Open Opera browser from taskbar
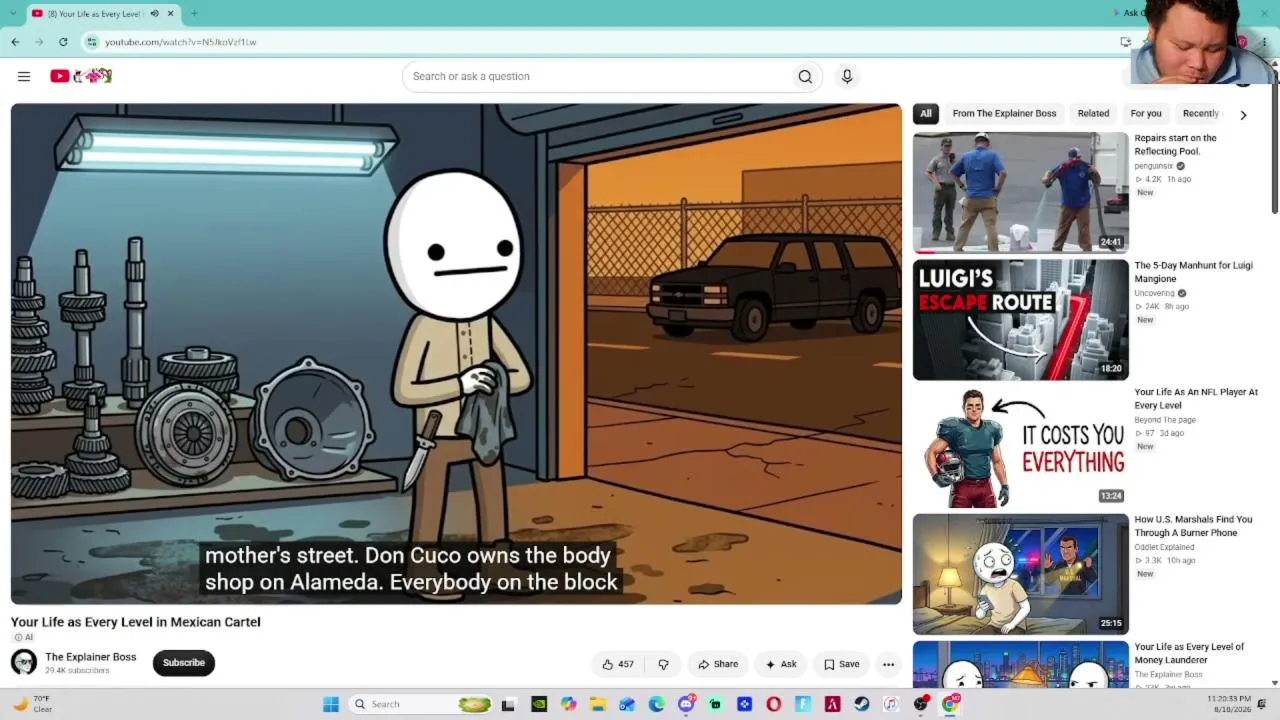The image size is (1280, 720). point(773,704)
